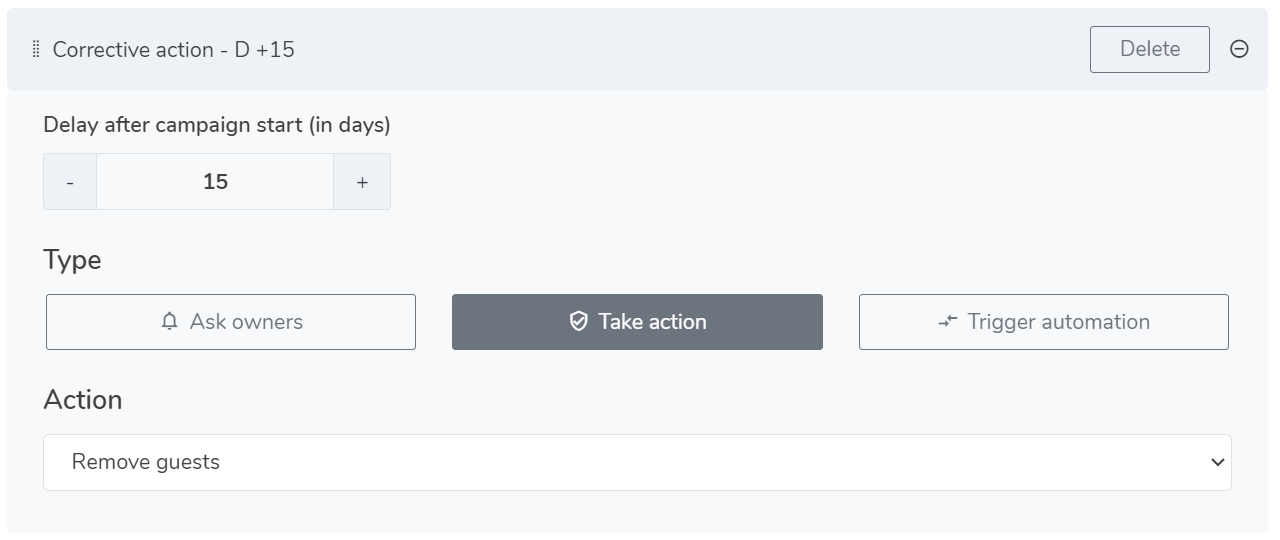Click the arrows icon on Trigger automation
The width and height of the screenshot is (1280, 540).
point(948,322)
